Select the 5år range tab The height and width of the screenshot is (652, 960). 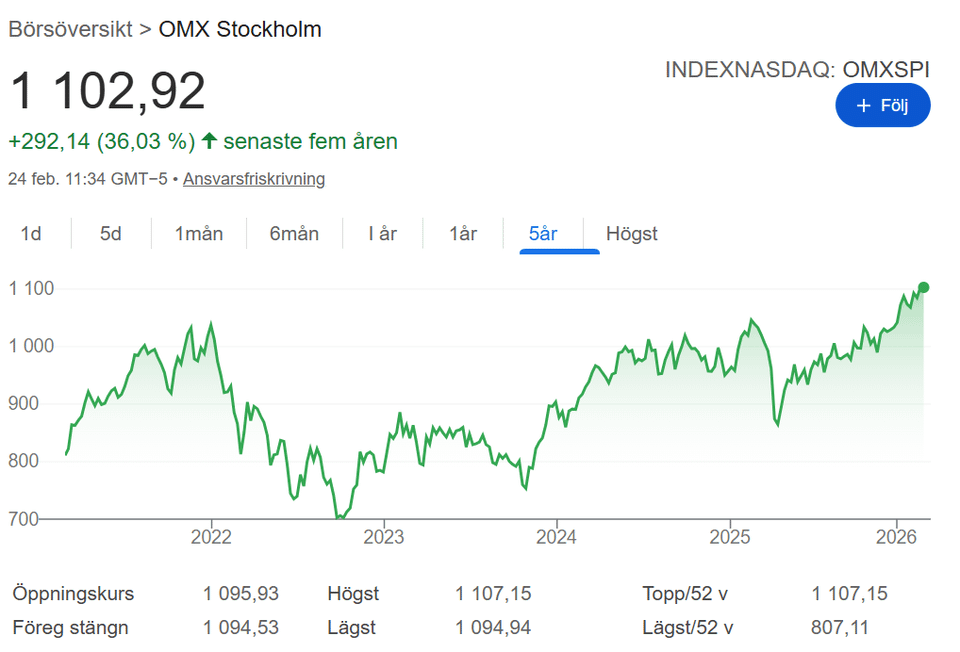[543, 234]
